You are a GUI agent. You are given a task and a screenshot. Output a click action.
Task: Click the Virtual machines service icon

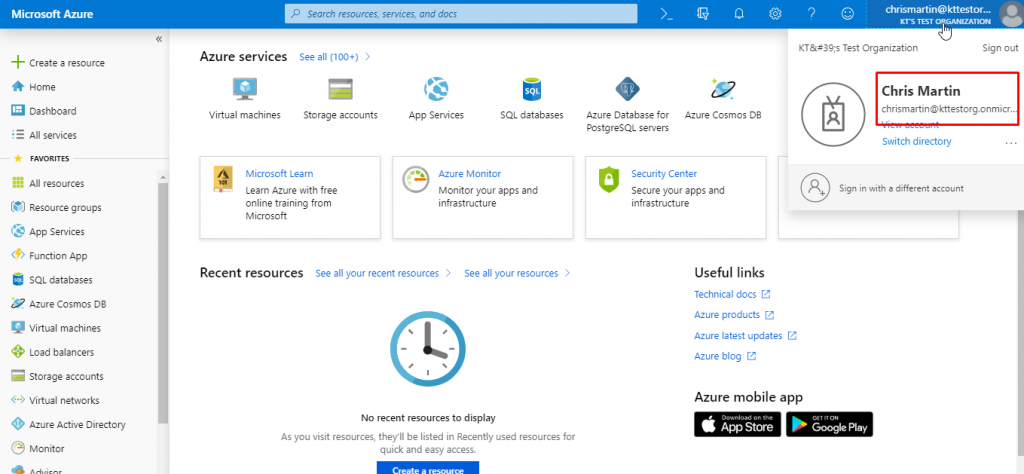[245, 88]
